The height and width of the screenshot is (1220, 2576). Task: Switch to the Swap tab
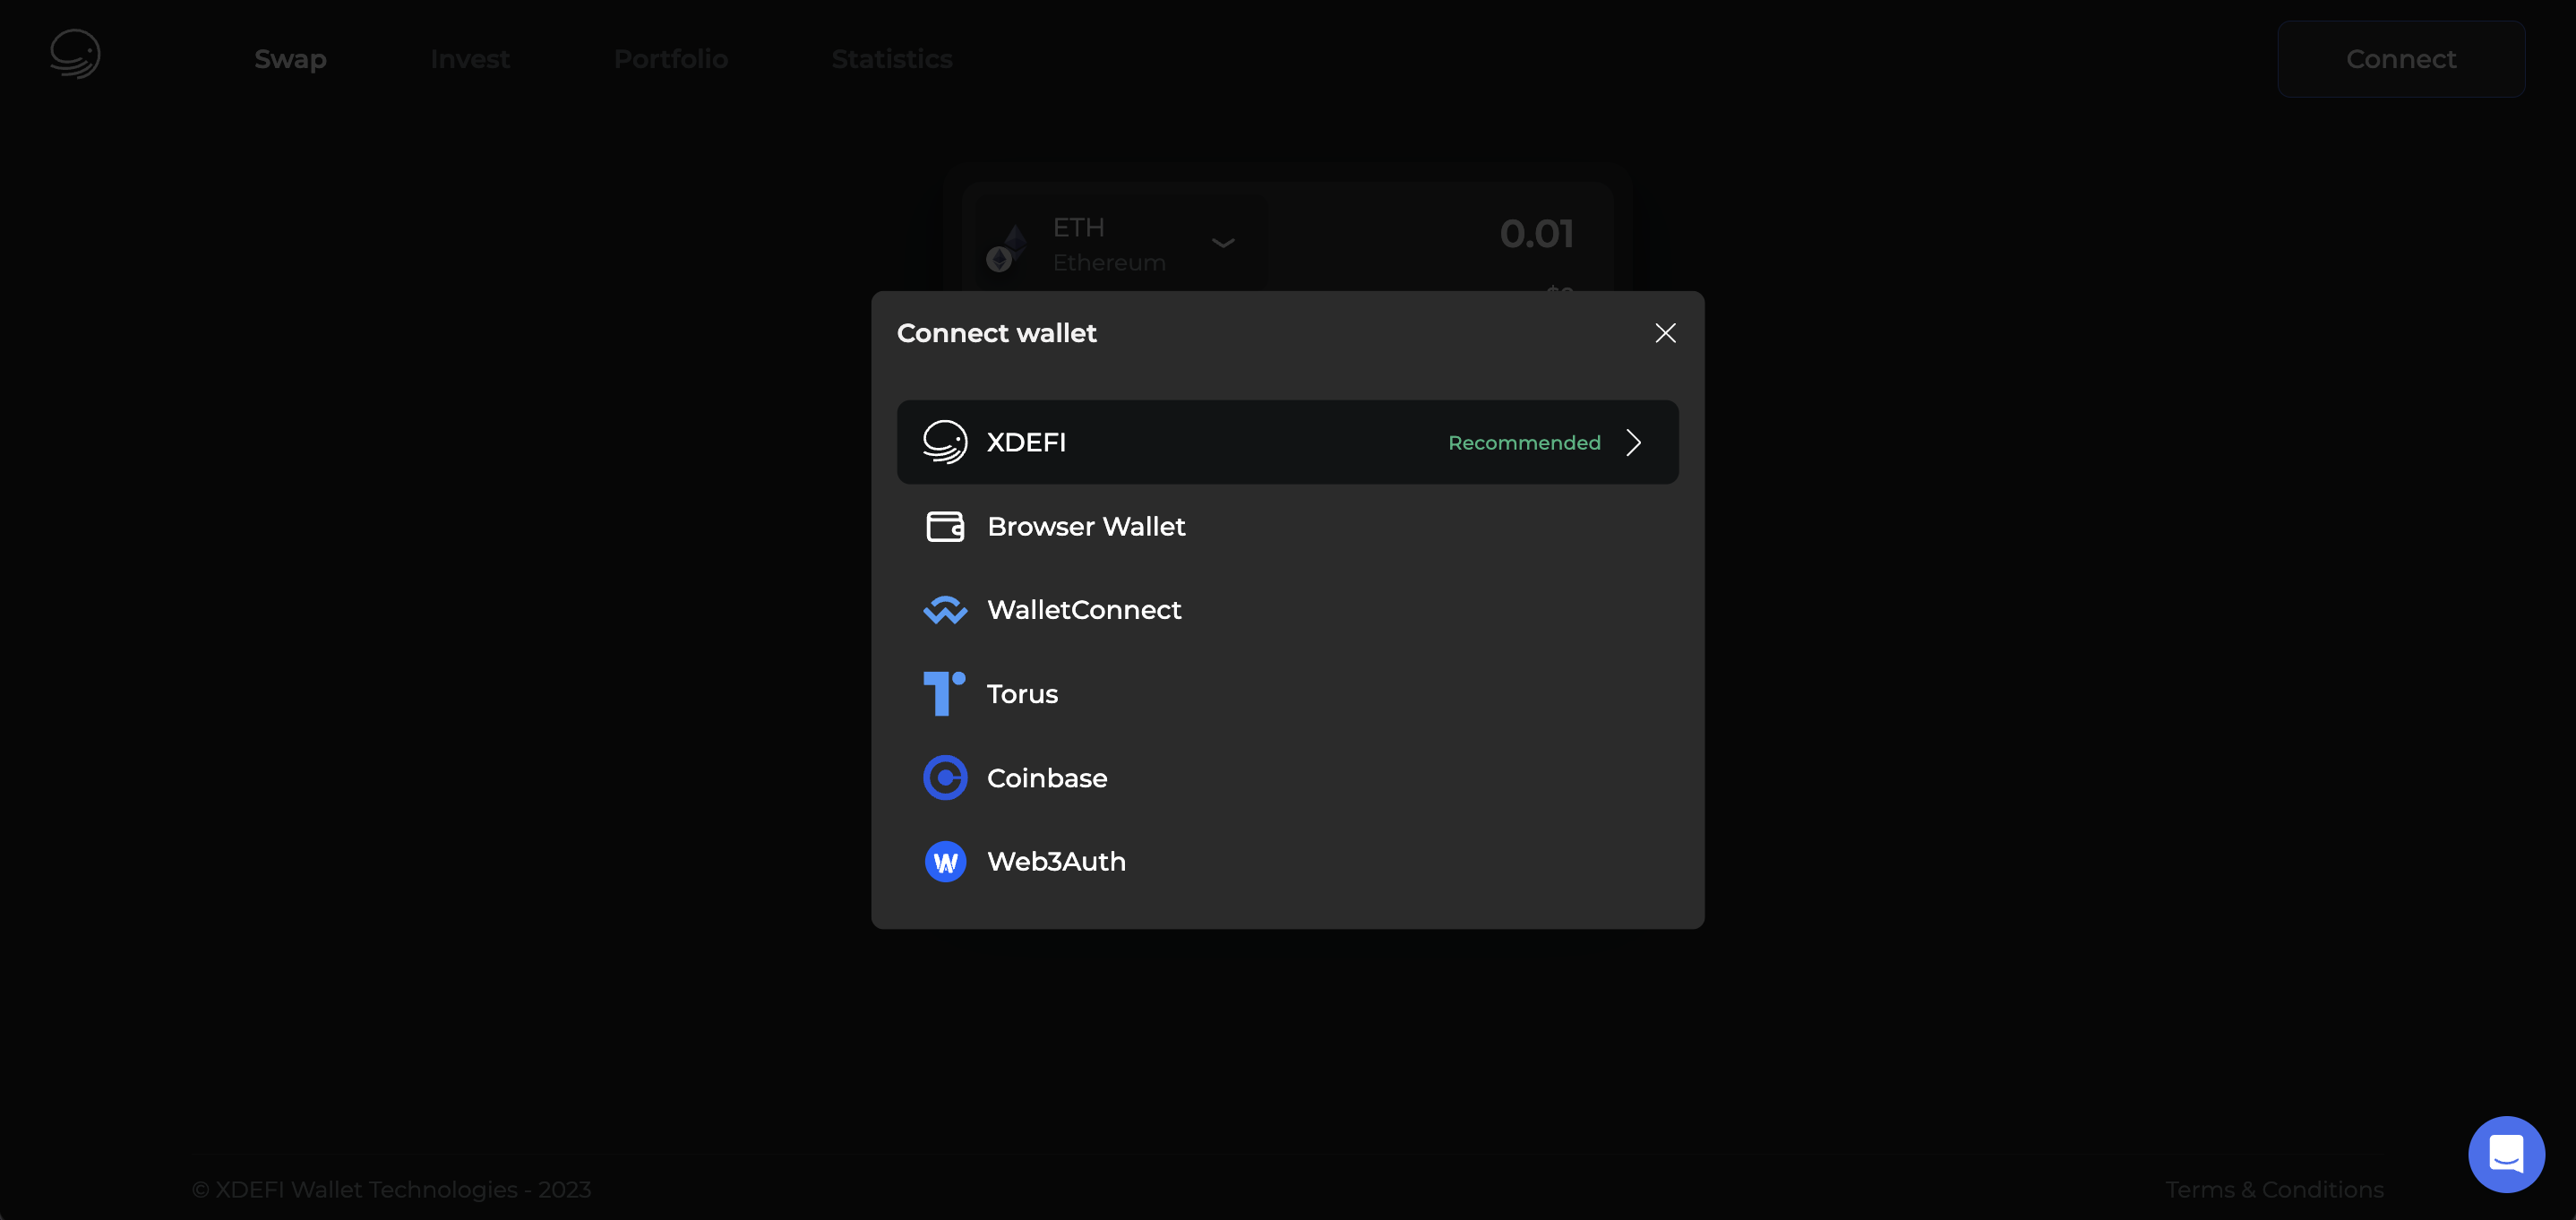[x=290, y=59]
